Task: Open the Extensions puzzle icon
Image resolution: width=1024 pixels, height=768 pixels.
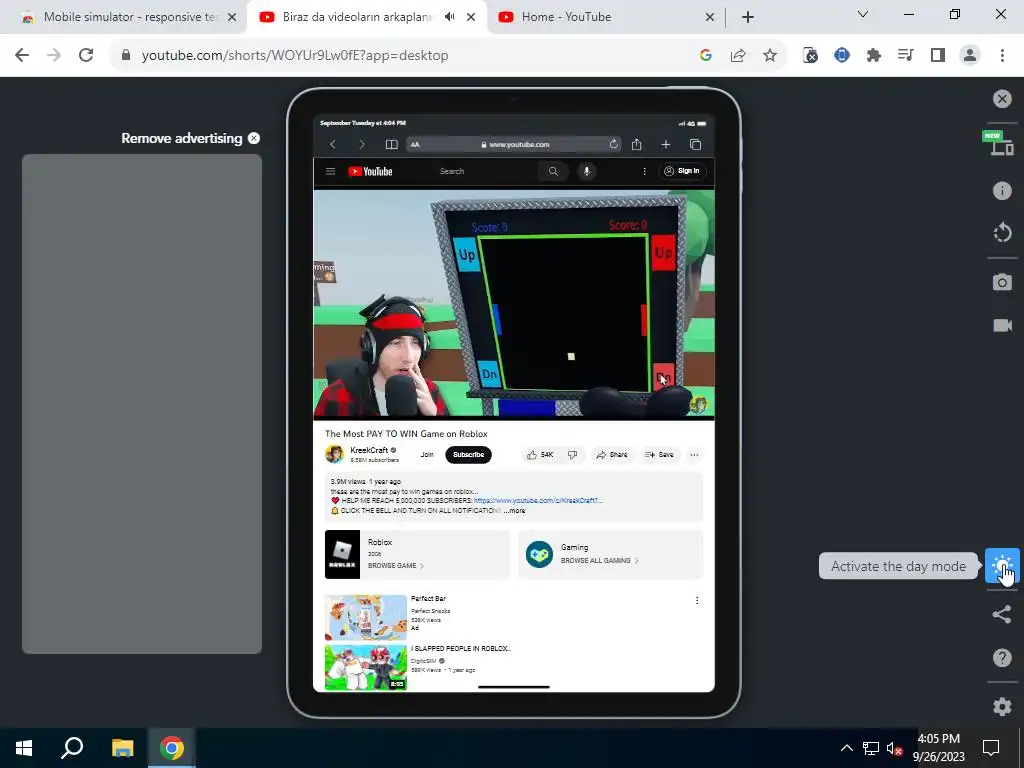Action: tap(874, 56)
